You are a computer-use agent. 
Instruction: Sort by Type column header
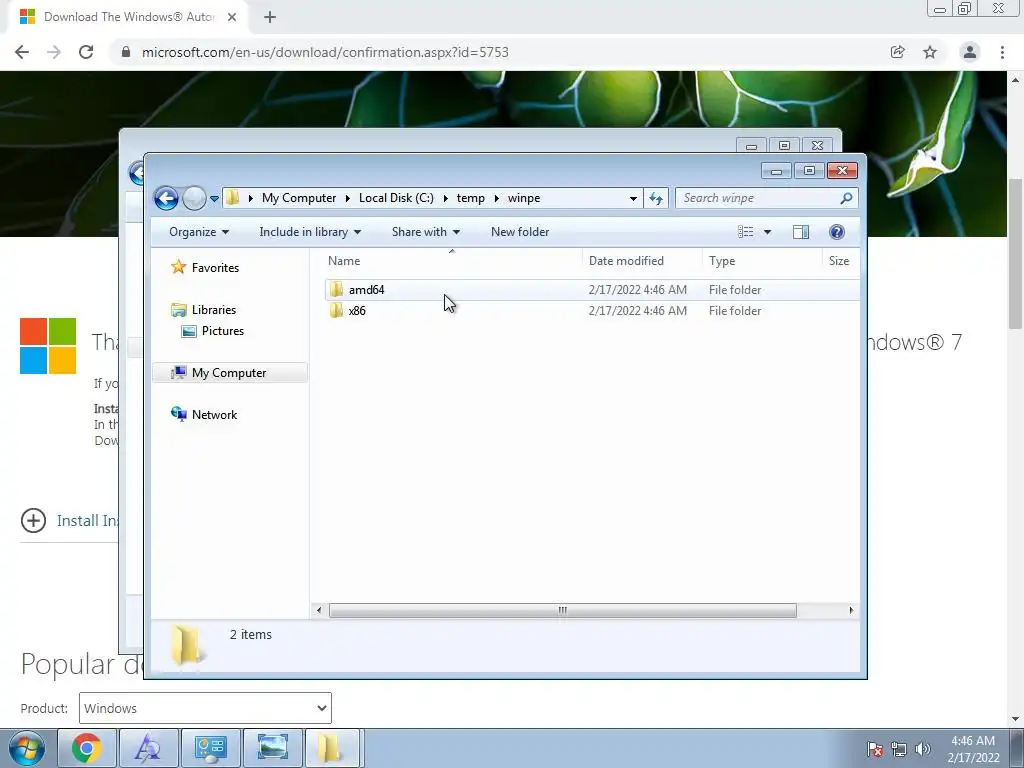coord(761,261)
